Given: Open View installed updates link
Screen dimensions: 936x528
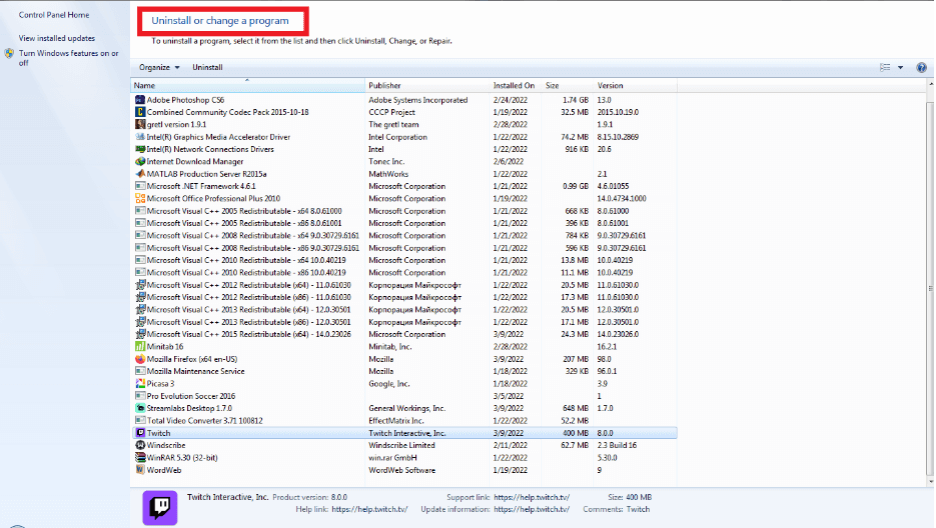Looking at the screenshot, I should pos(57,38).
